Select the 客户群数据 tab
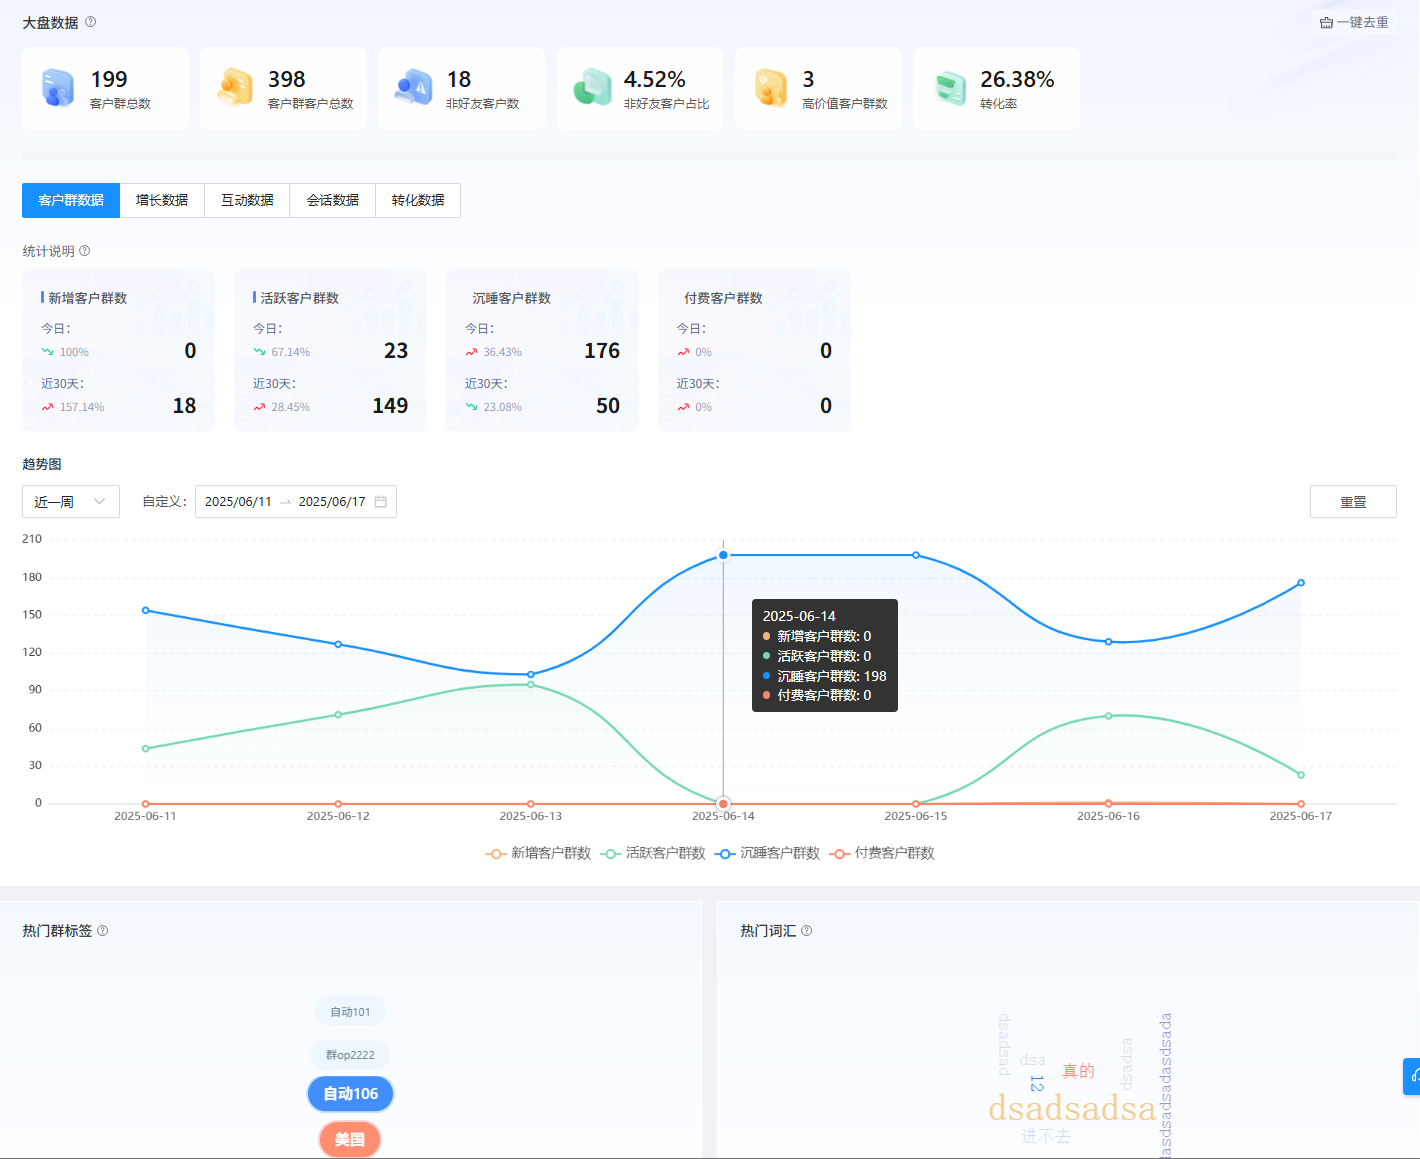This screenshot has width=1420, height=1159. [71, 200]
